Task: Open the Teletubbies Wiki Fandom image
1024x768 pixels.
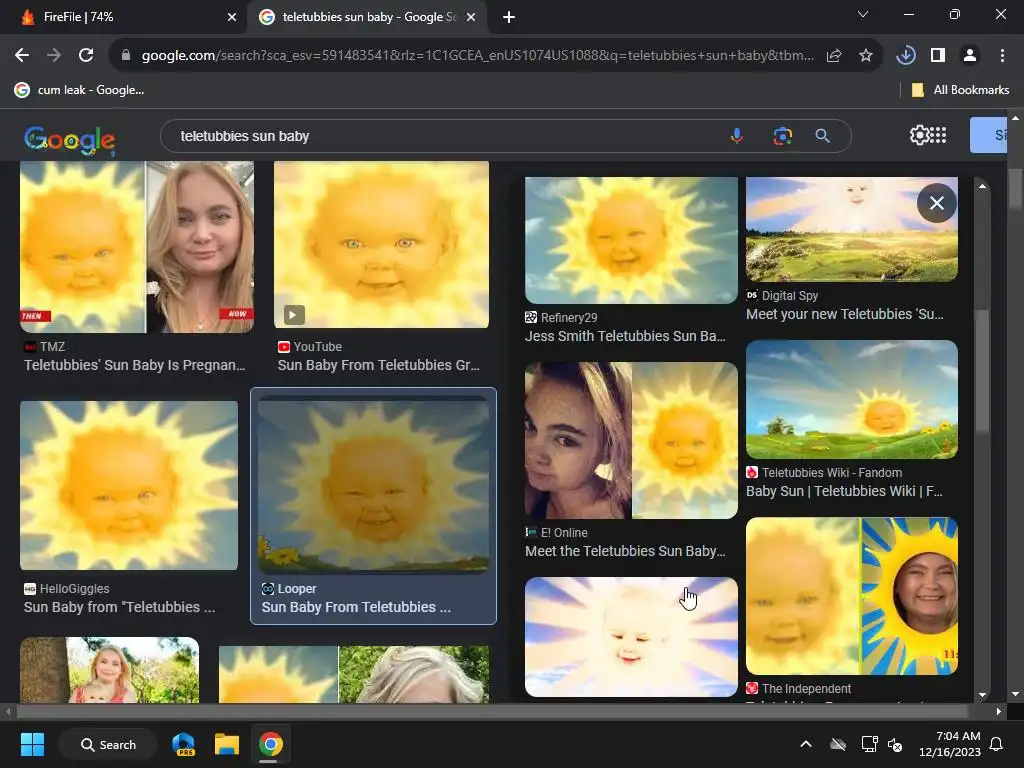Action: coord(852,400)
